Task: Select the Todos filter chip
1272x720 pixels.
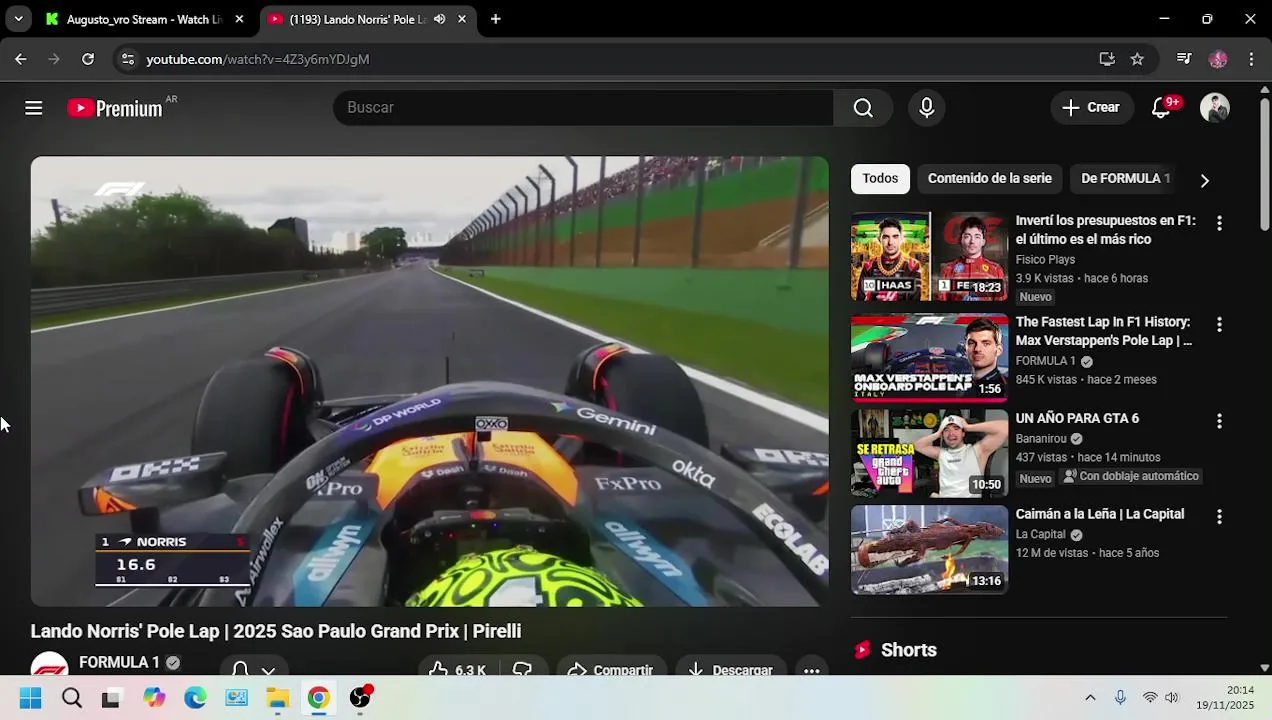Action: coord(880,179)
